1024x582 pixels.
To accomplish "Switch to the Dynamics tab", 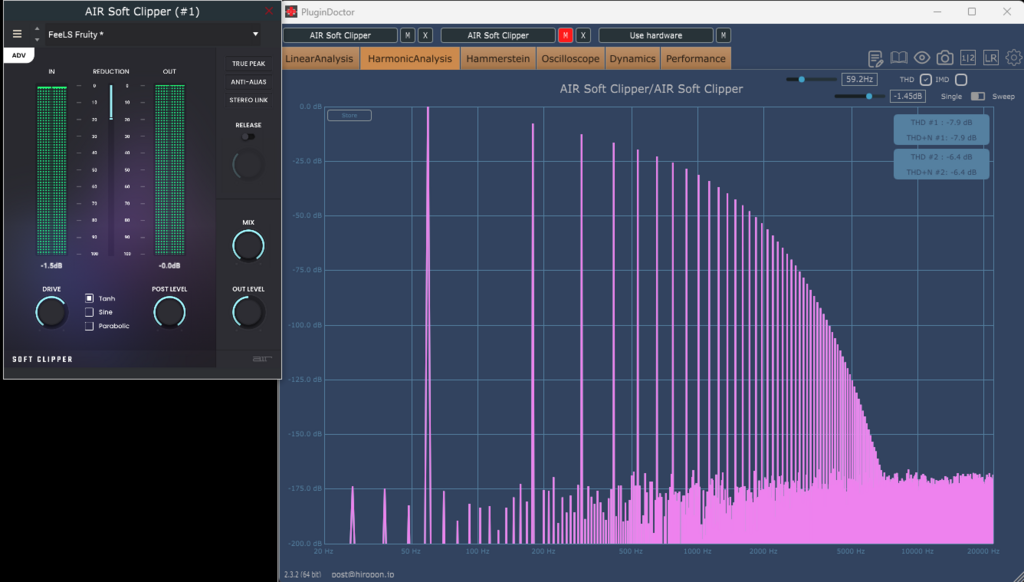I will [632, 58].
